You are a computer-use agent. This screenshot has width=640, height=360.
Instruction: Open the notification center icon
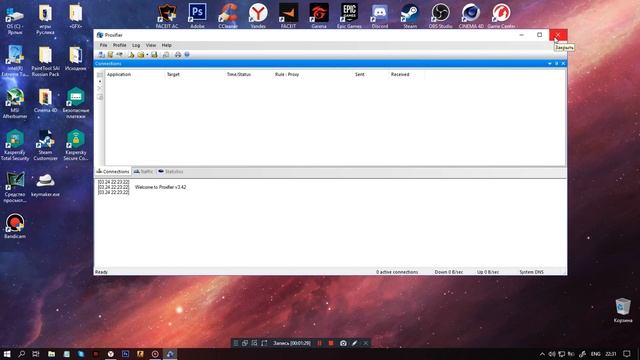(627, 354)
